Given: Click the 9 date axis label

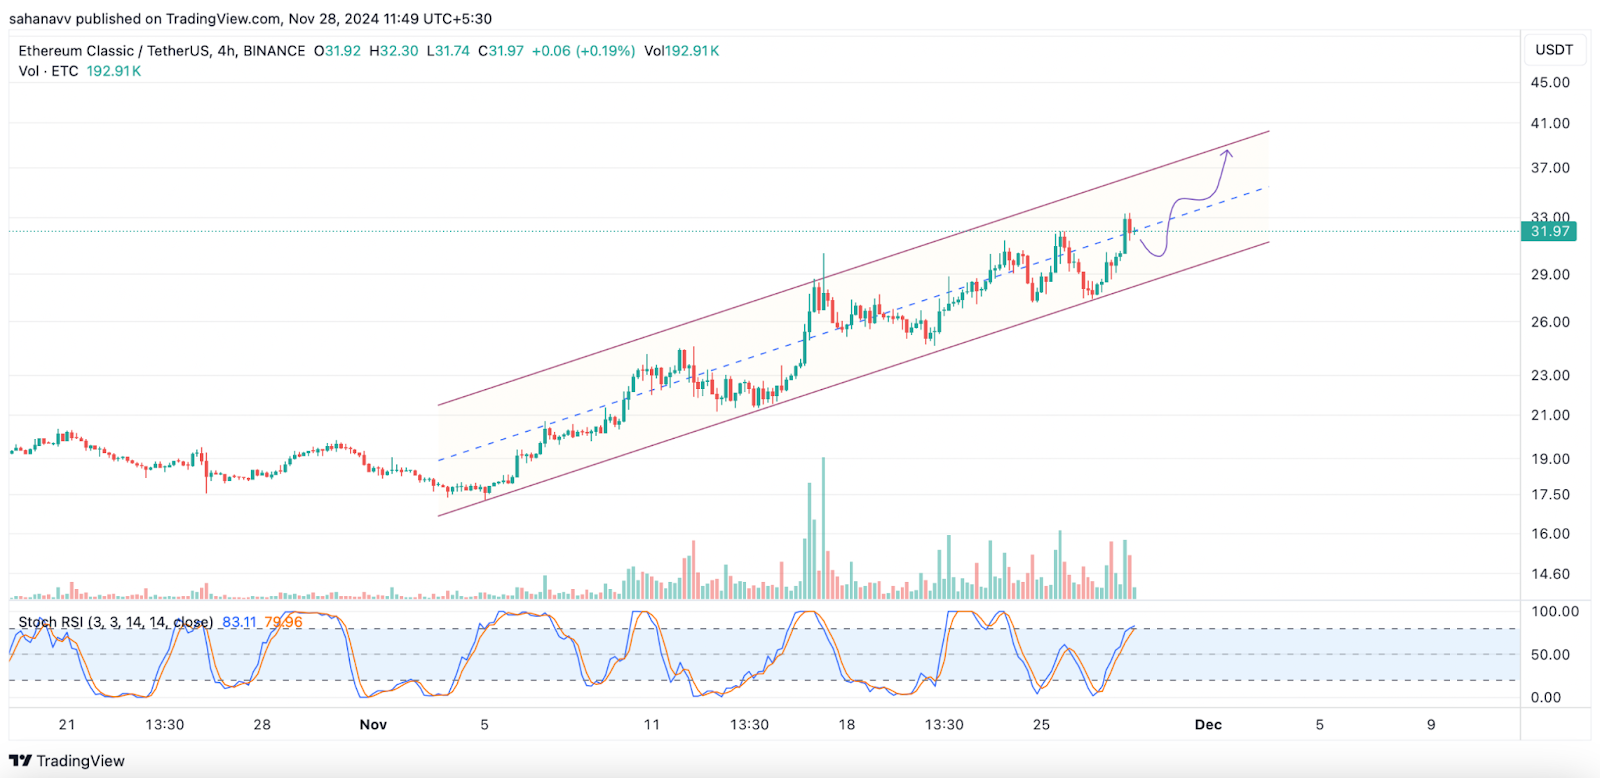Looking at the screenshot, I should 1431,724.
